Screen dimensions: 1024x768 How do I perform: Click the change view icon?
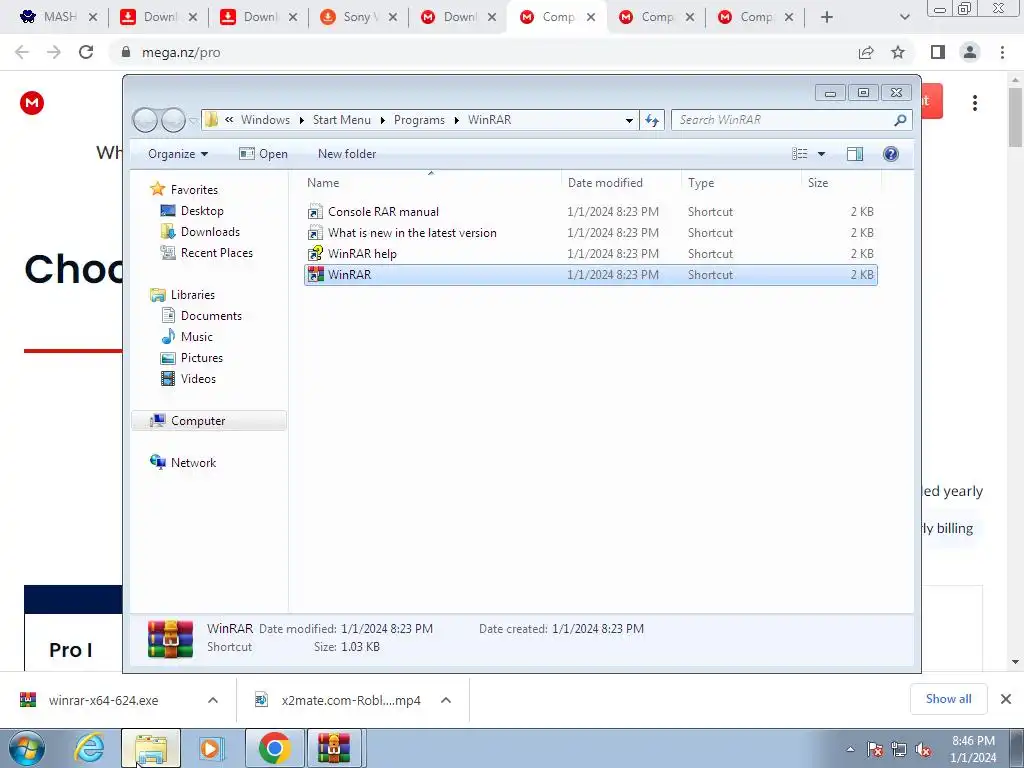click(800, 153)
